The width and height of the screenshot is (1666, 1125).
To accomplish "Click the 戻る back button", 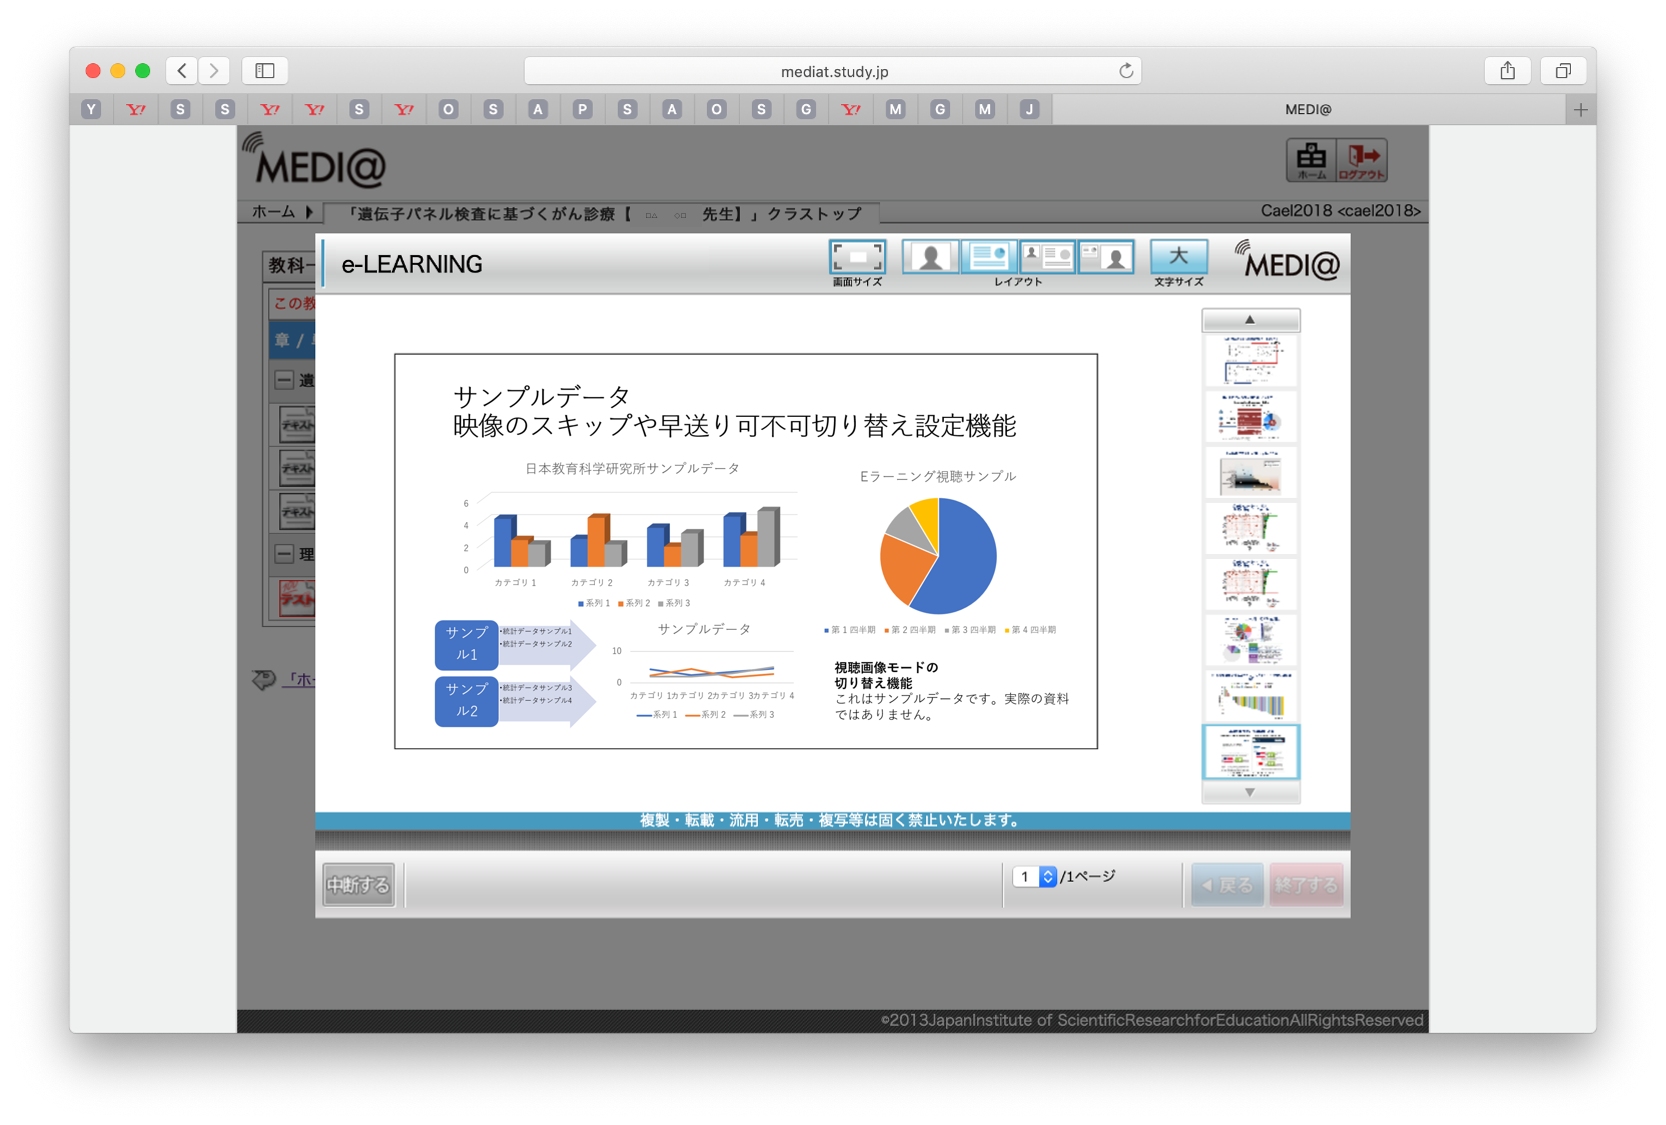I will tap(1227, 885).
